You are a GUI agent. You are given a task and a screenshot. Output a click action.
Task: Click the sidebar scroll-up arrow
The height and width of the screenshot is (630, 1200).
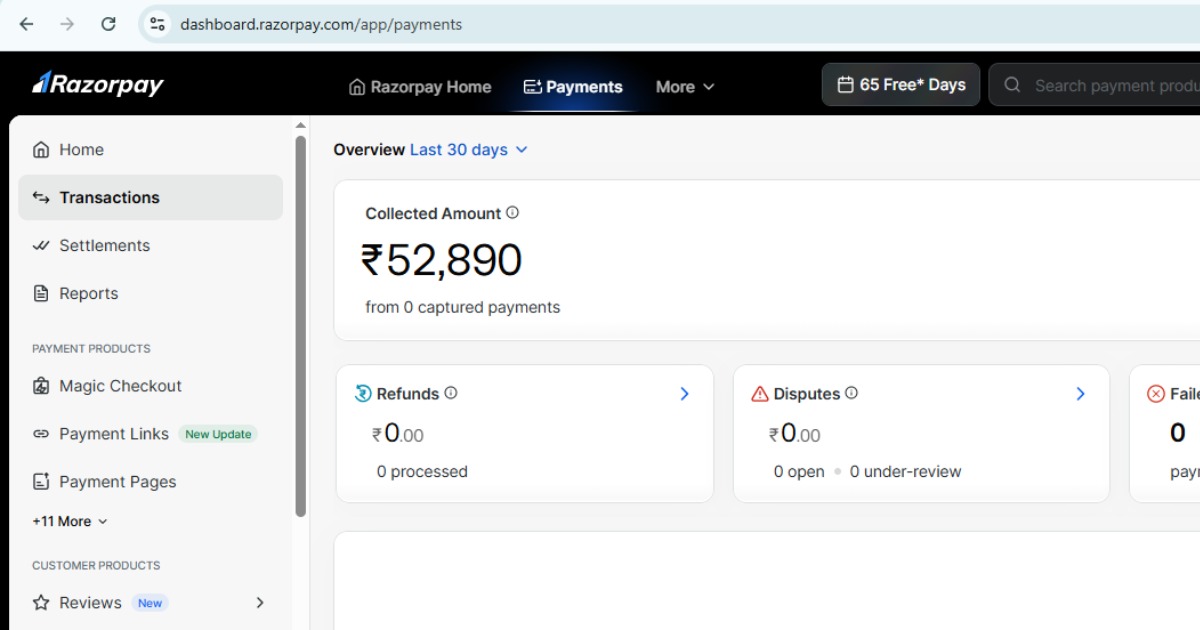point(301,126)
